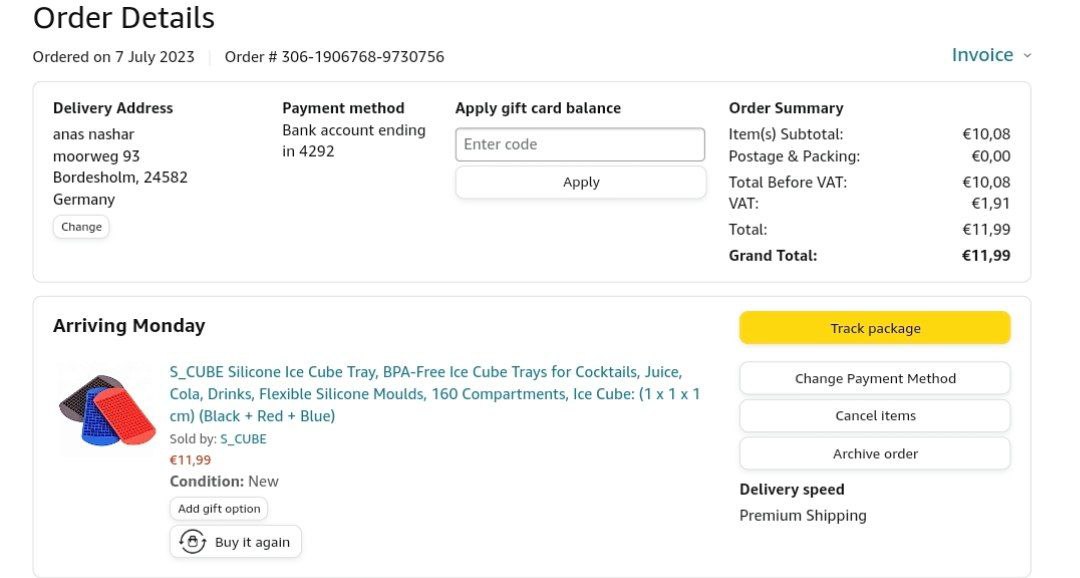This screenshot has height=578, width=1080.
Task: Click the Arriving Monday heading
Action: [x=129, y=326]
